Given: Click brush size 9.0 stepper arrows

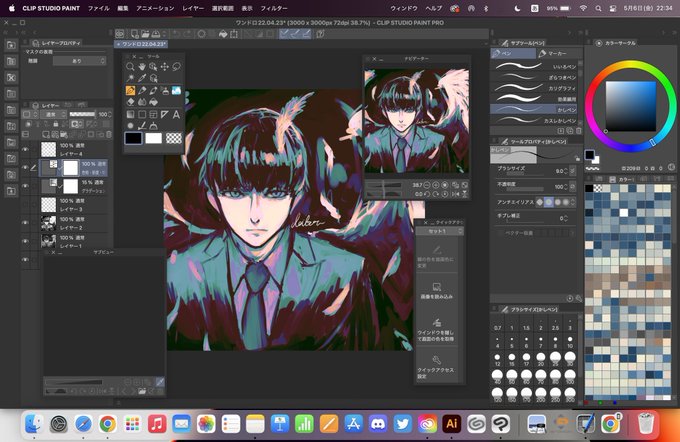Looking at the screenshot, I should (x=566, y=171).
